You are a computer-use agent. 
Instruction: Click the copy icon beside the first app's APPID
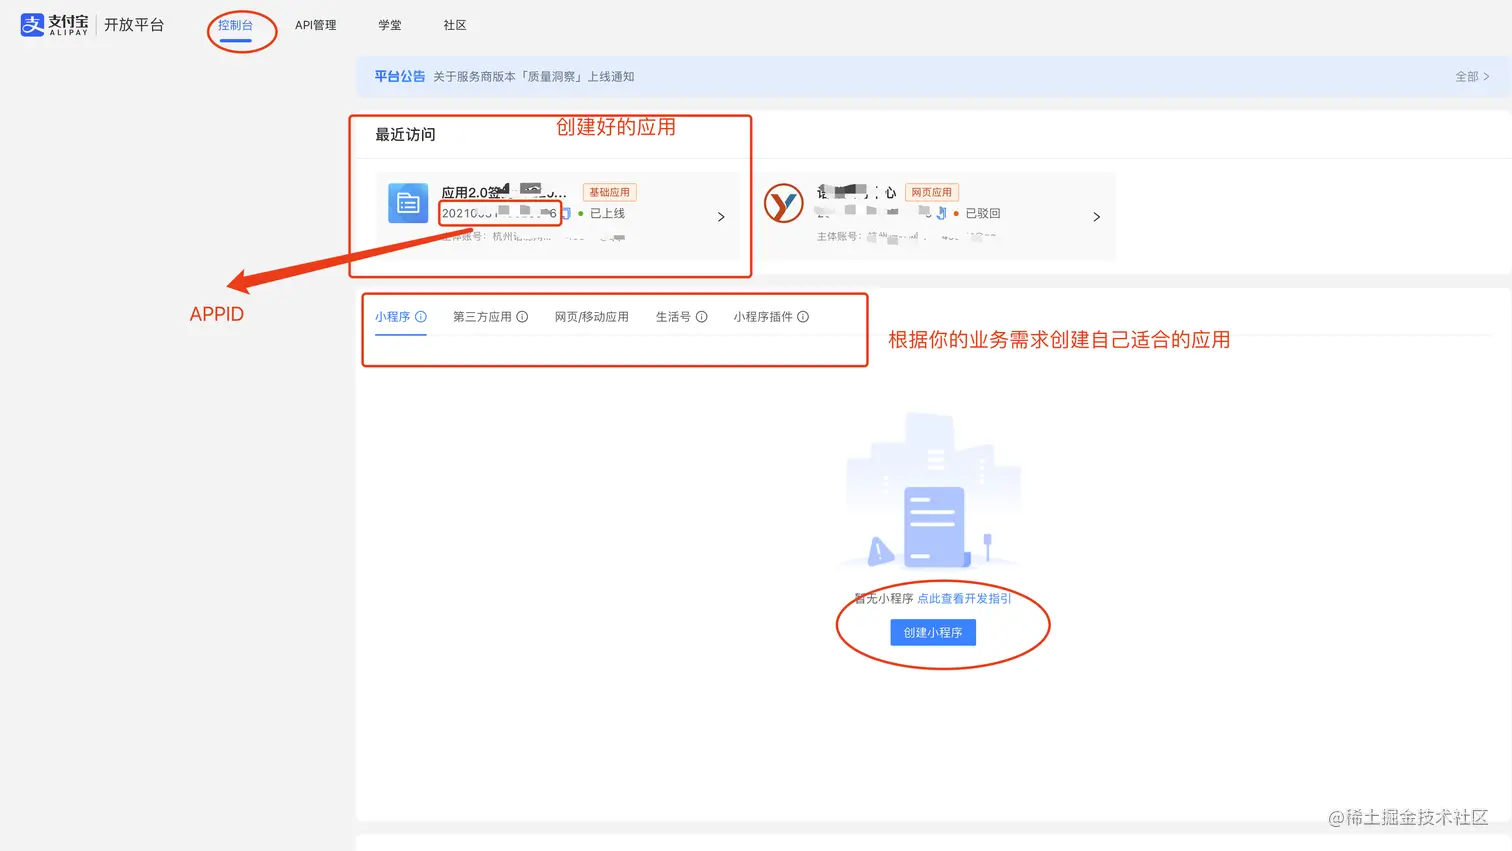coord(566,213)
